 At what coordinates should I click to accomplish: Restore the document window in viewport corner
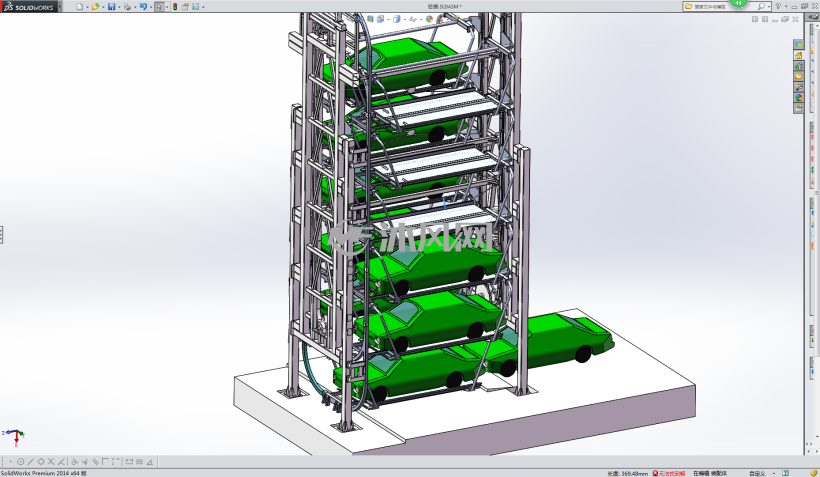click(x=785, y=19)
